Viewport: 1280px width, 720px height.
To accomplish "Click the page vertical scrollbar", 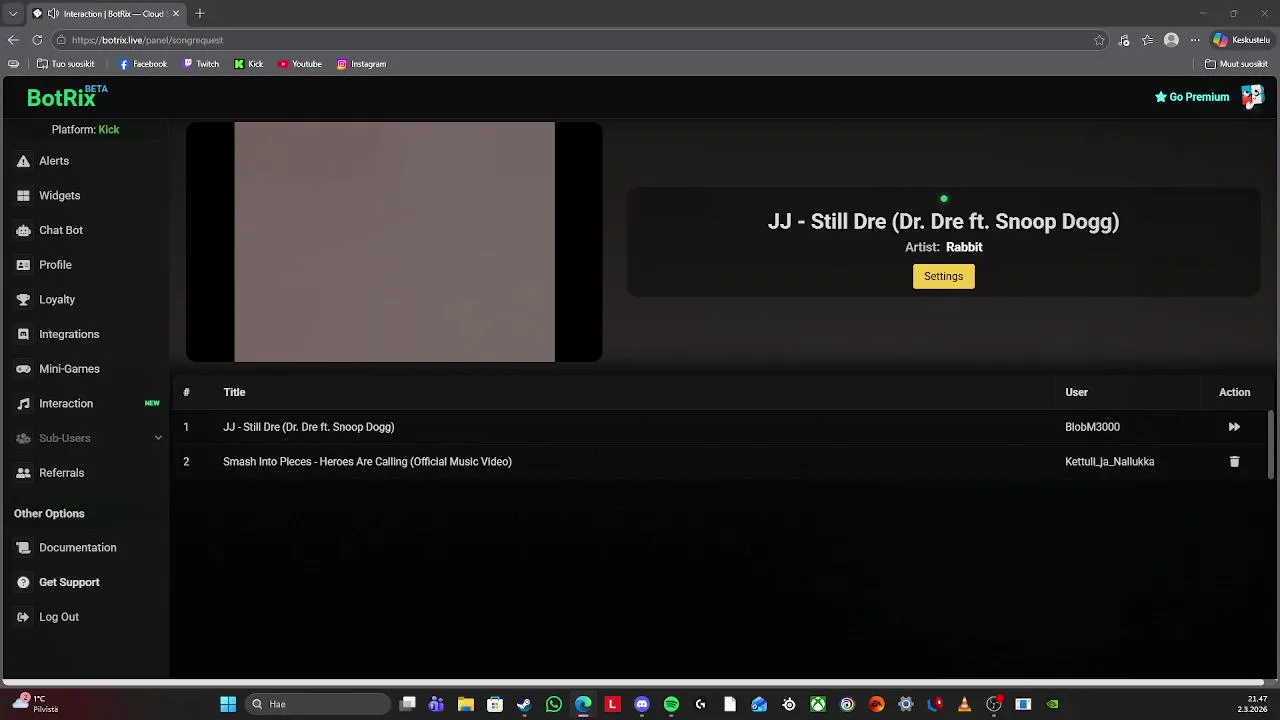I will click(x=1271, y=444).
